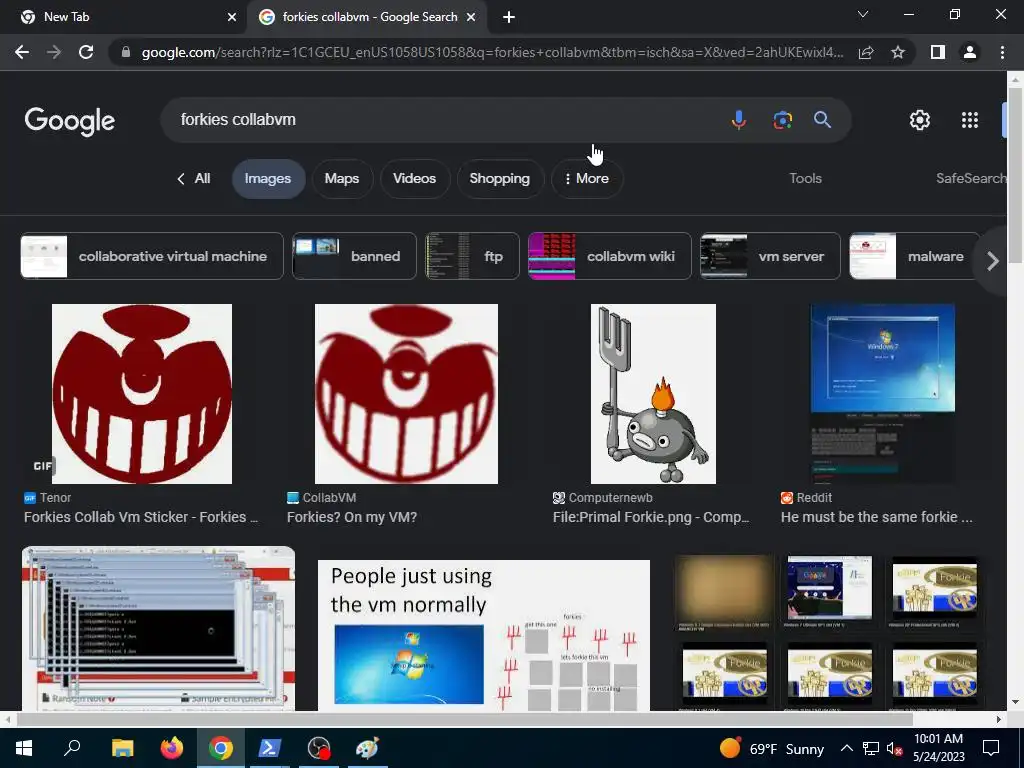Screen dimensions: 1024x768
Task: Show hidden system tray icons
Action: pyautogui.click(x=846, y=748)
